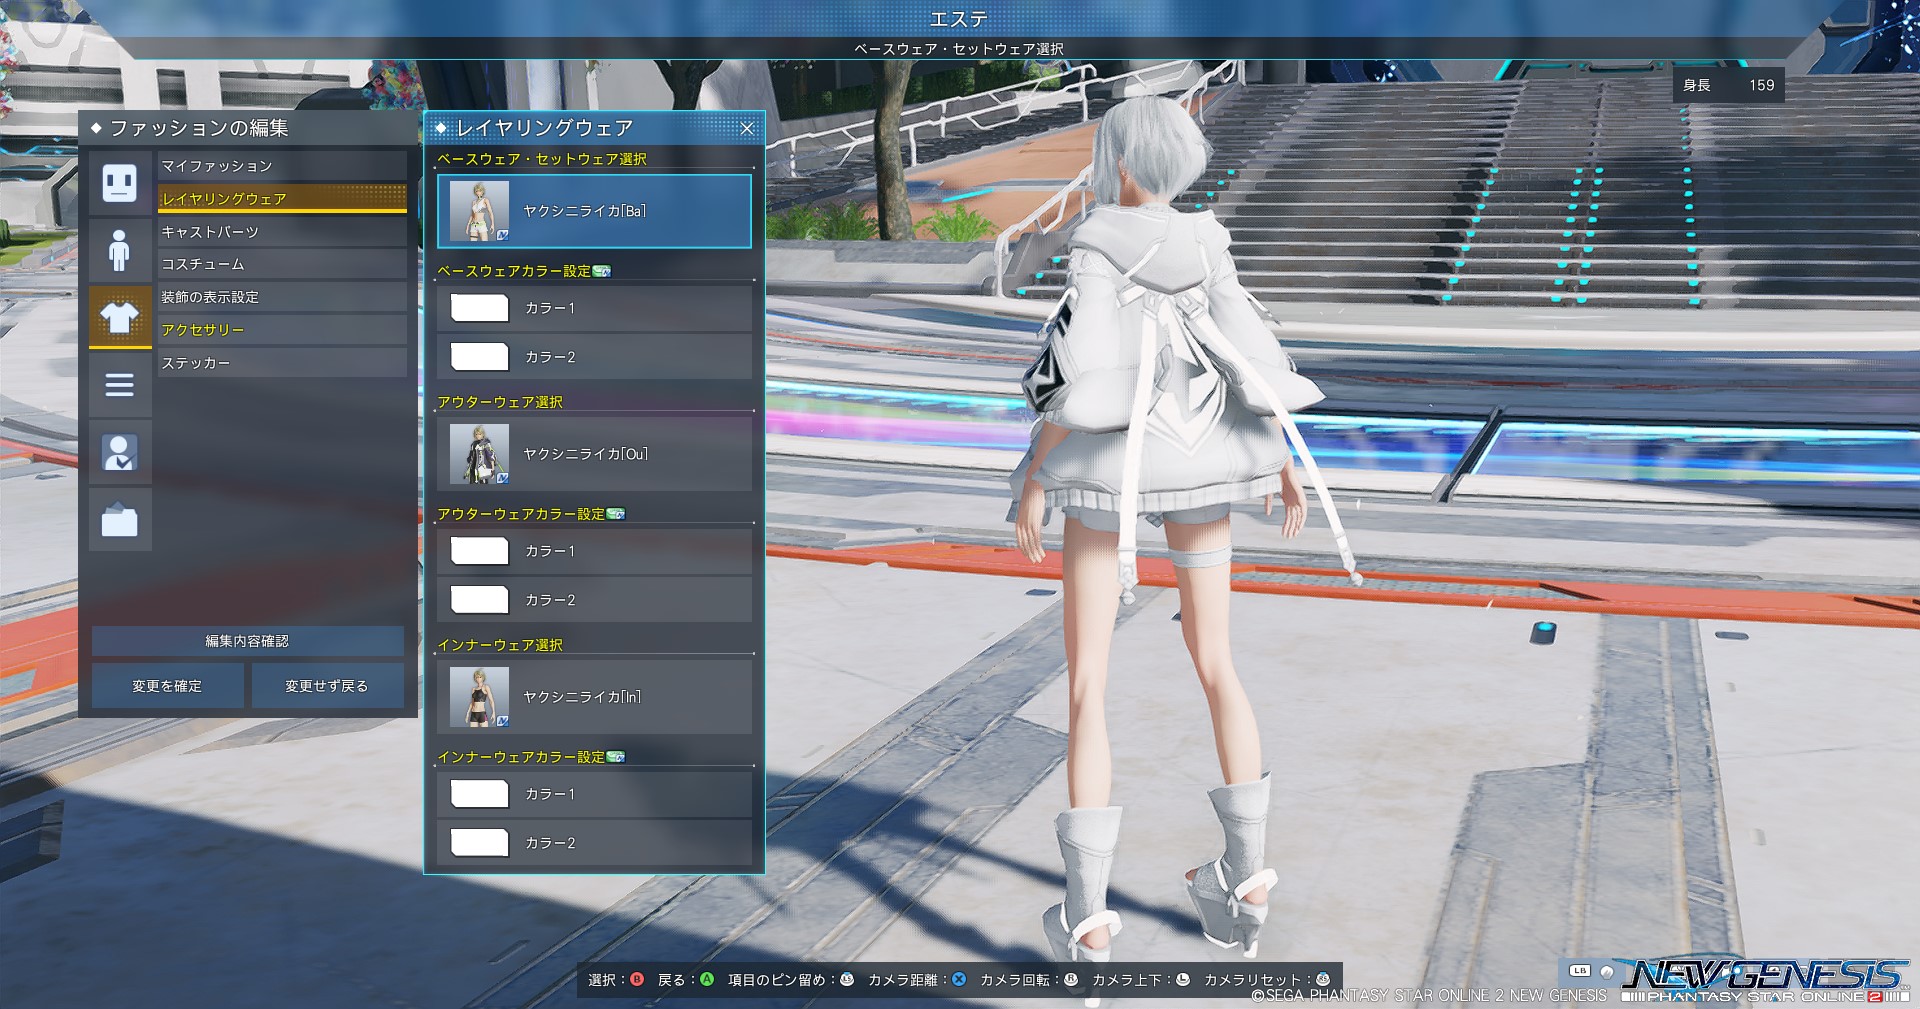Open the body shape sidebar icon

(x=120, y=251)
